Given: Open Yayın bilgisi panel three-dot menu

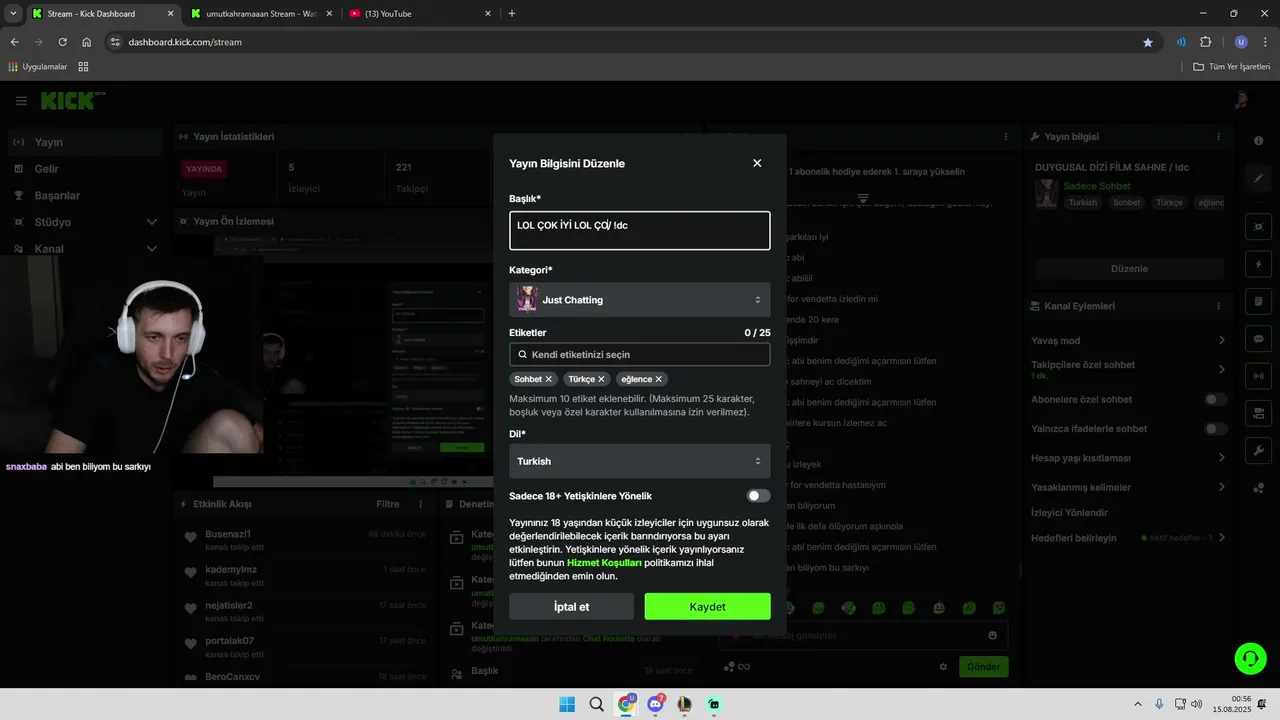Looking at the screenshot, I should point(1218,137).
